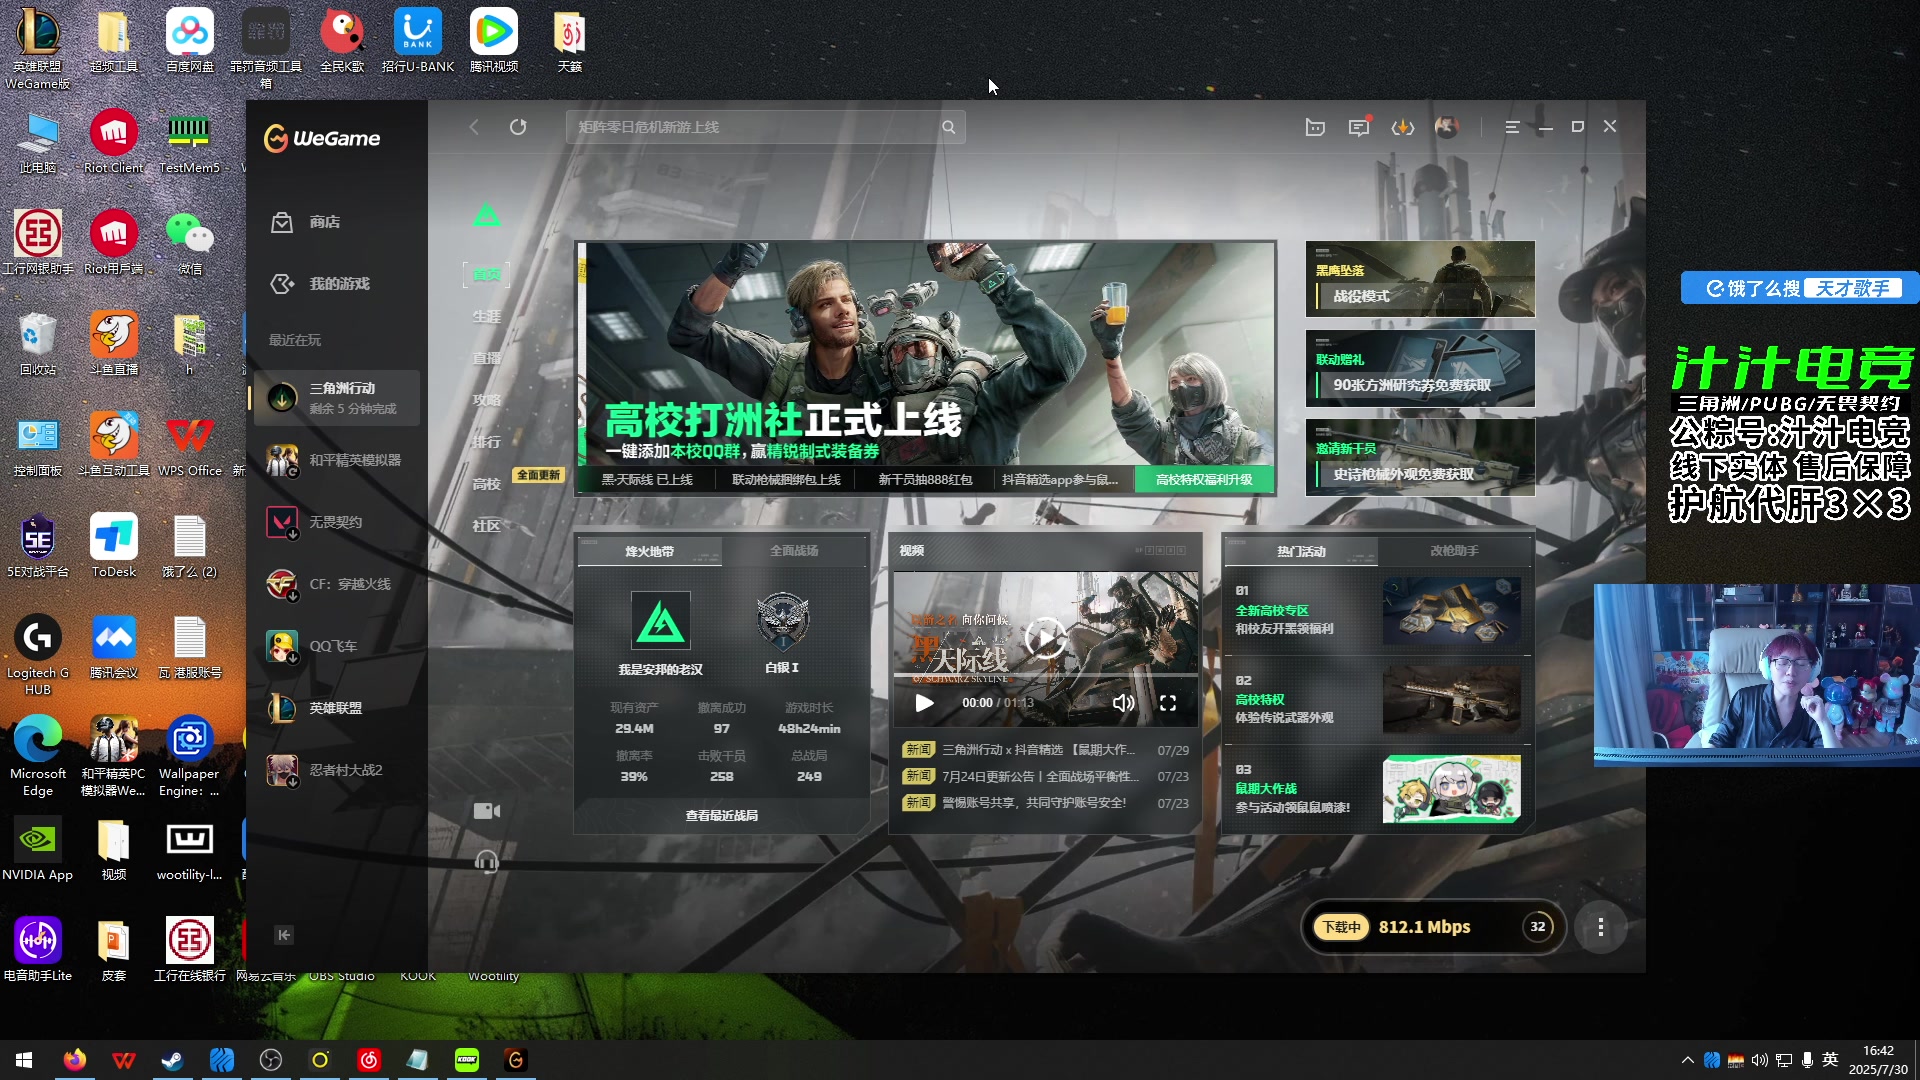Switch to 社区 game tab
Image resolution: width=1920 pixels, height=1080 pixels.
click(486, 526)
